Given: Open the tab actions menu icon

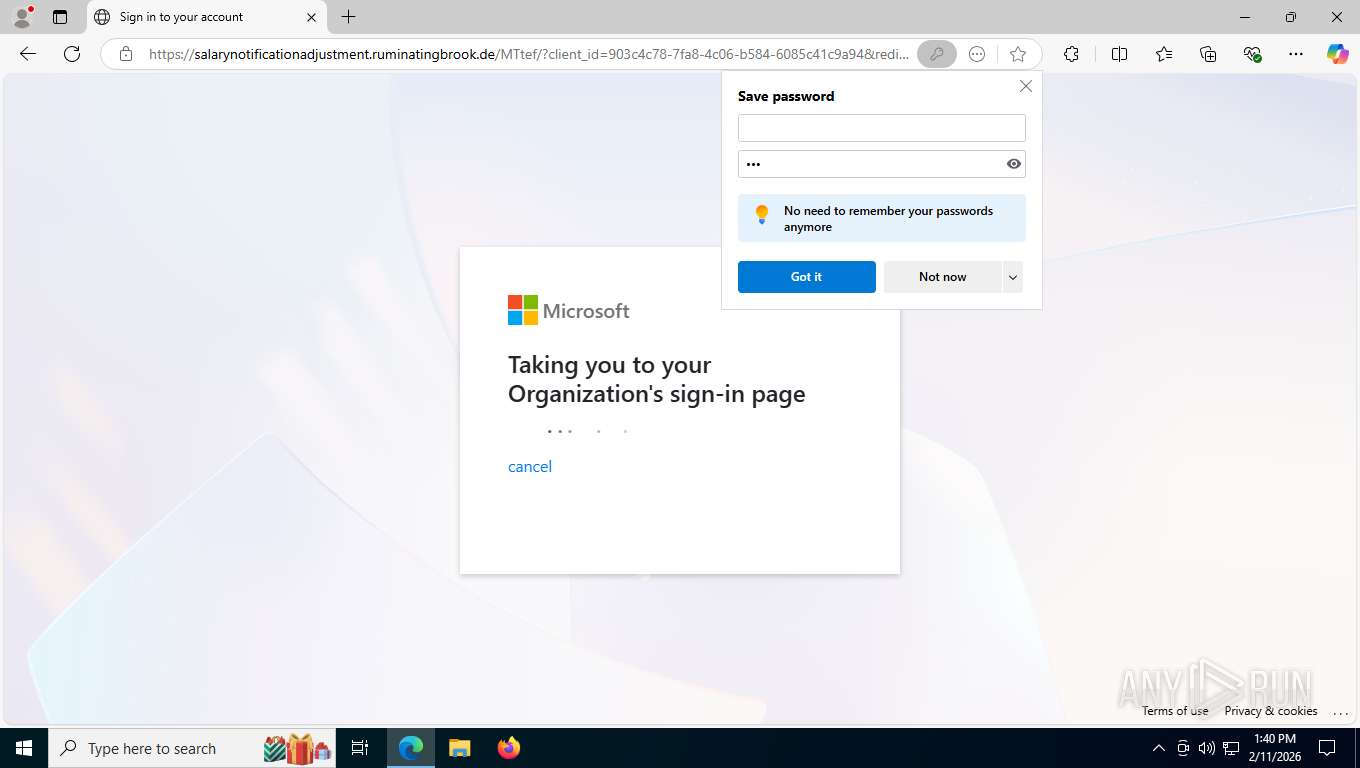Looking at the screenshot, I should click(60, 17).
